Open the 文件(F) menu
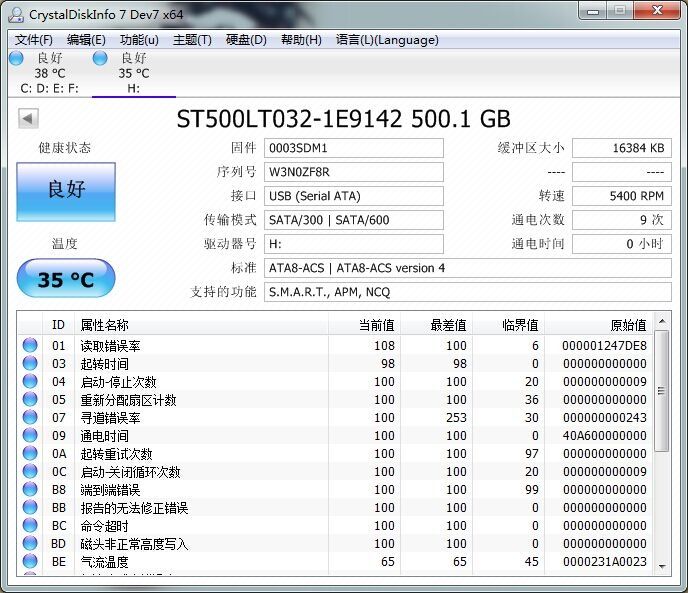This screenshot has width=688, height=593. click(34, 40)
